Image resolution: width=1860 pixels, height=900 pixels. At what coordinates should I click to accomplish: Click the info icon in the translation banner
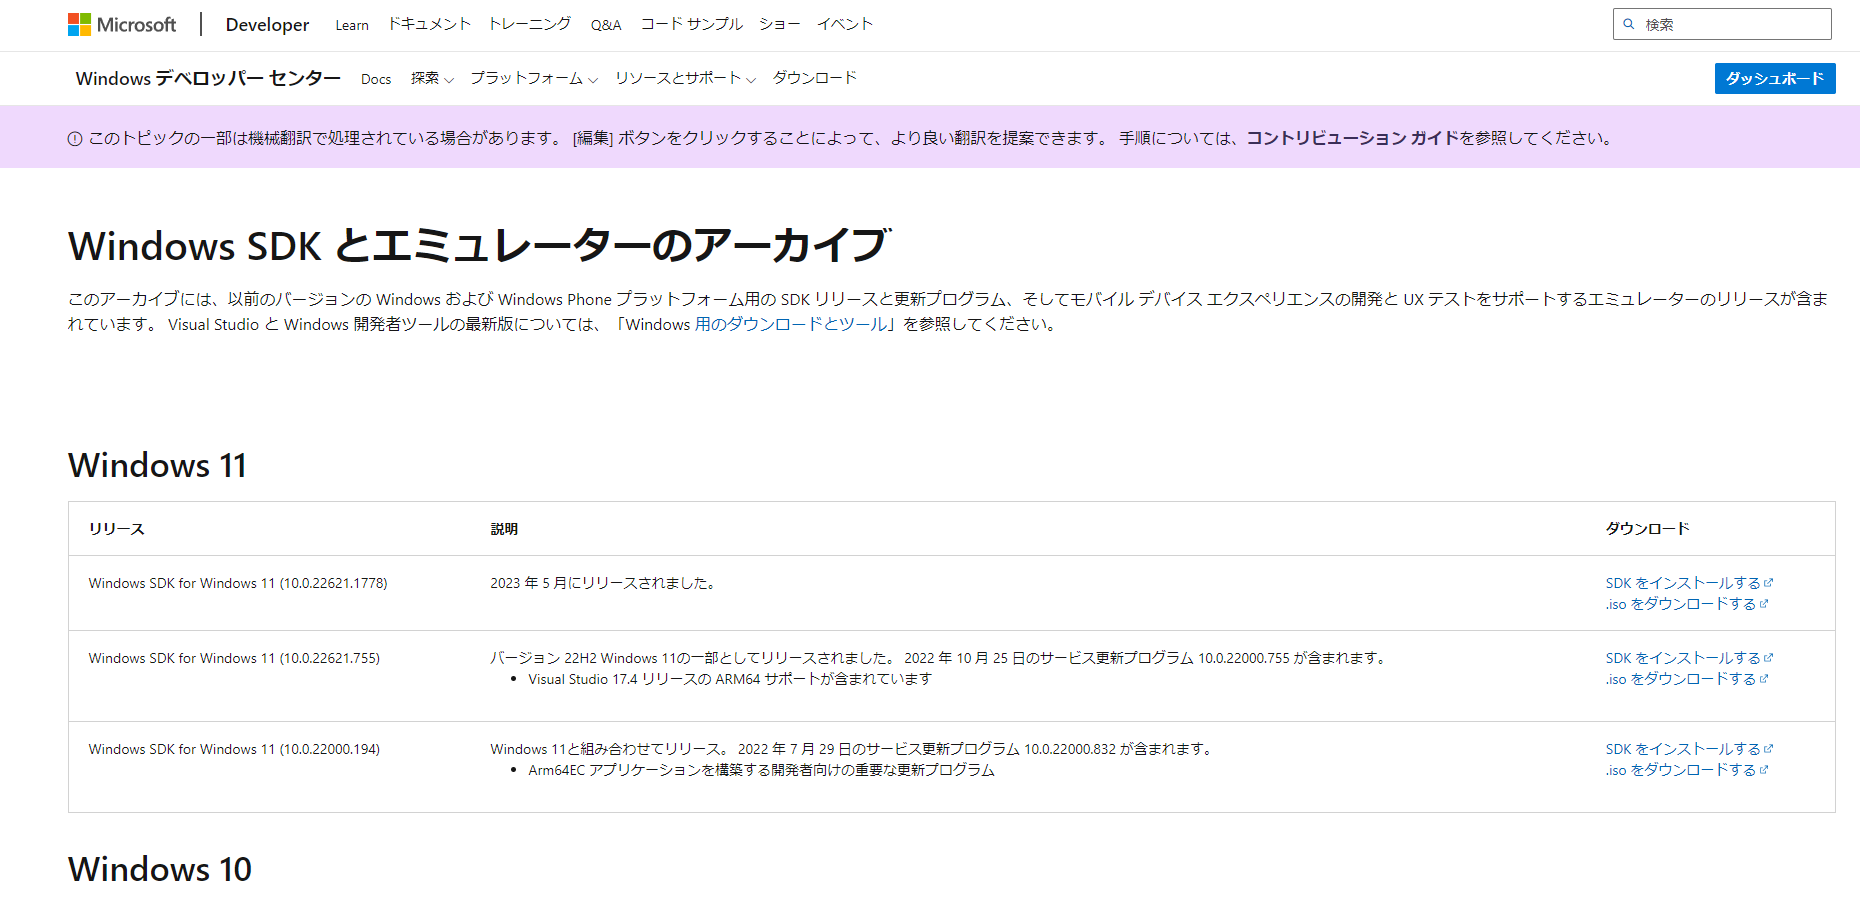pos(75,139)
